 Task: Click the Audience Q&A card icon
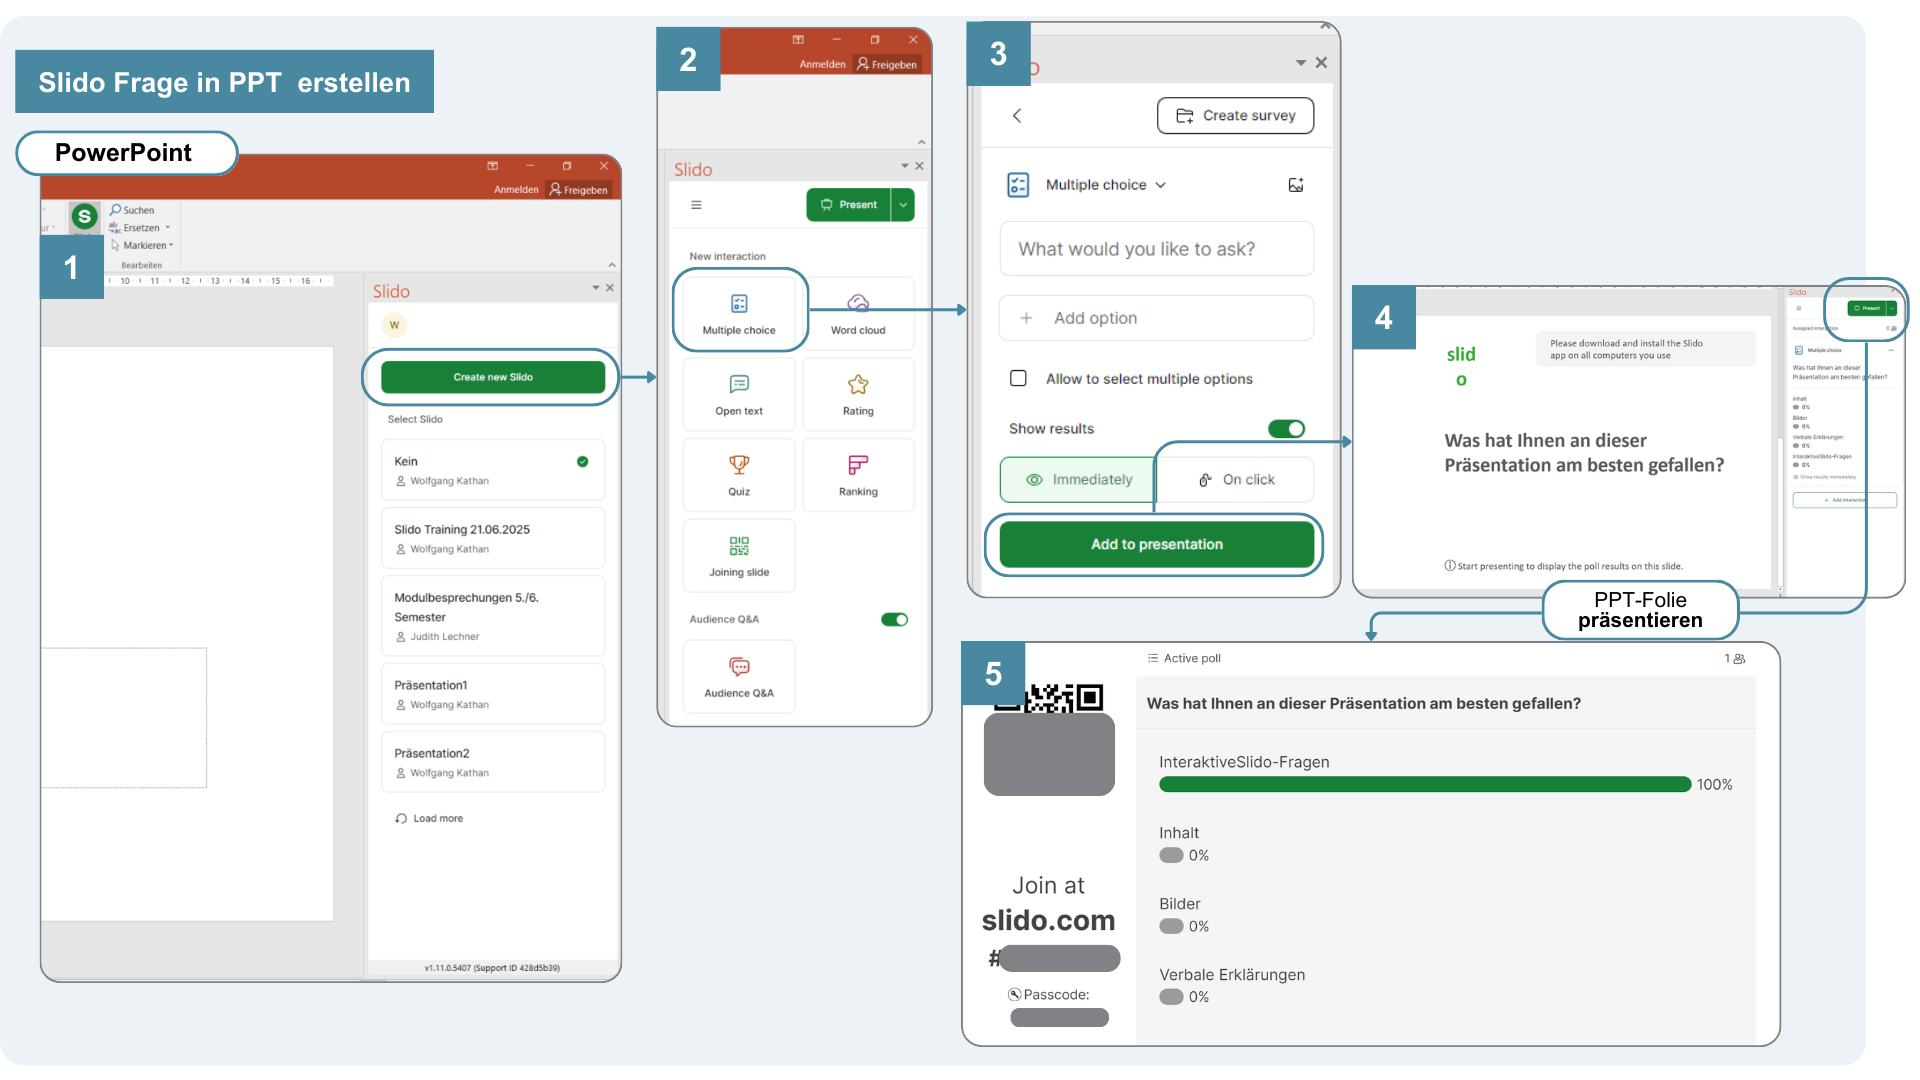pyautogui.click(x=739, y=667)
